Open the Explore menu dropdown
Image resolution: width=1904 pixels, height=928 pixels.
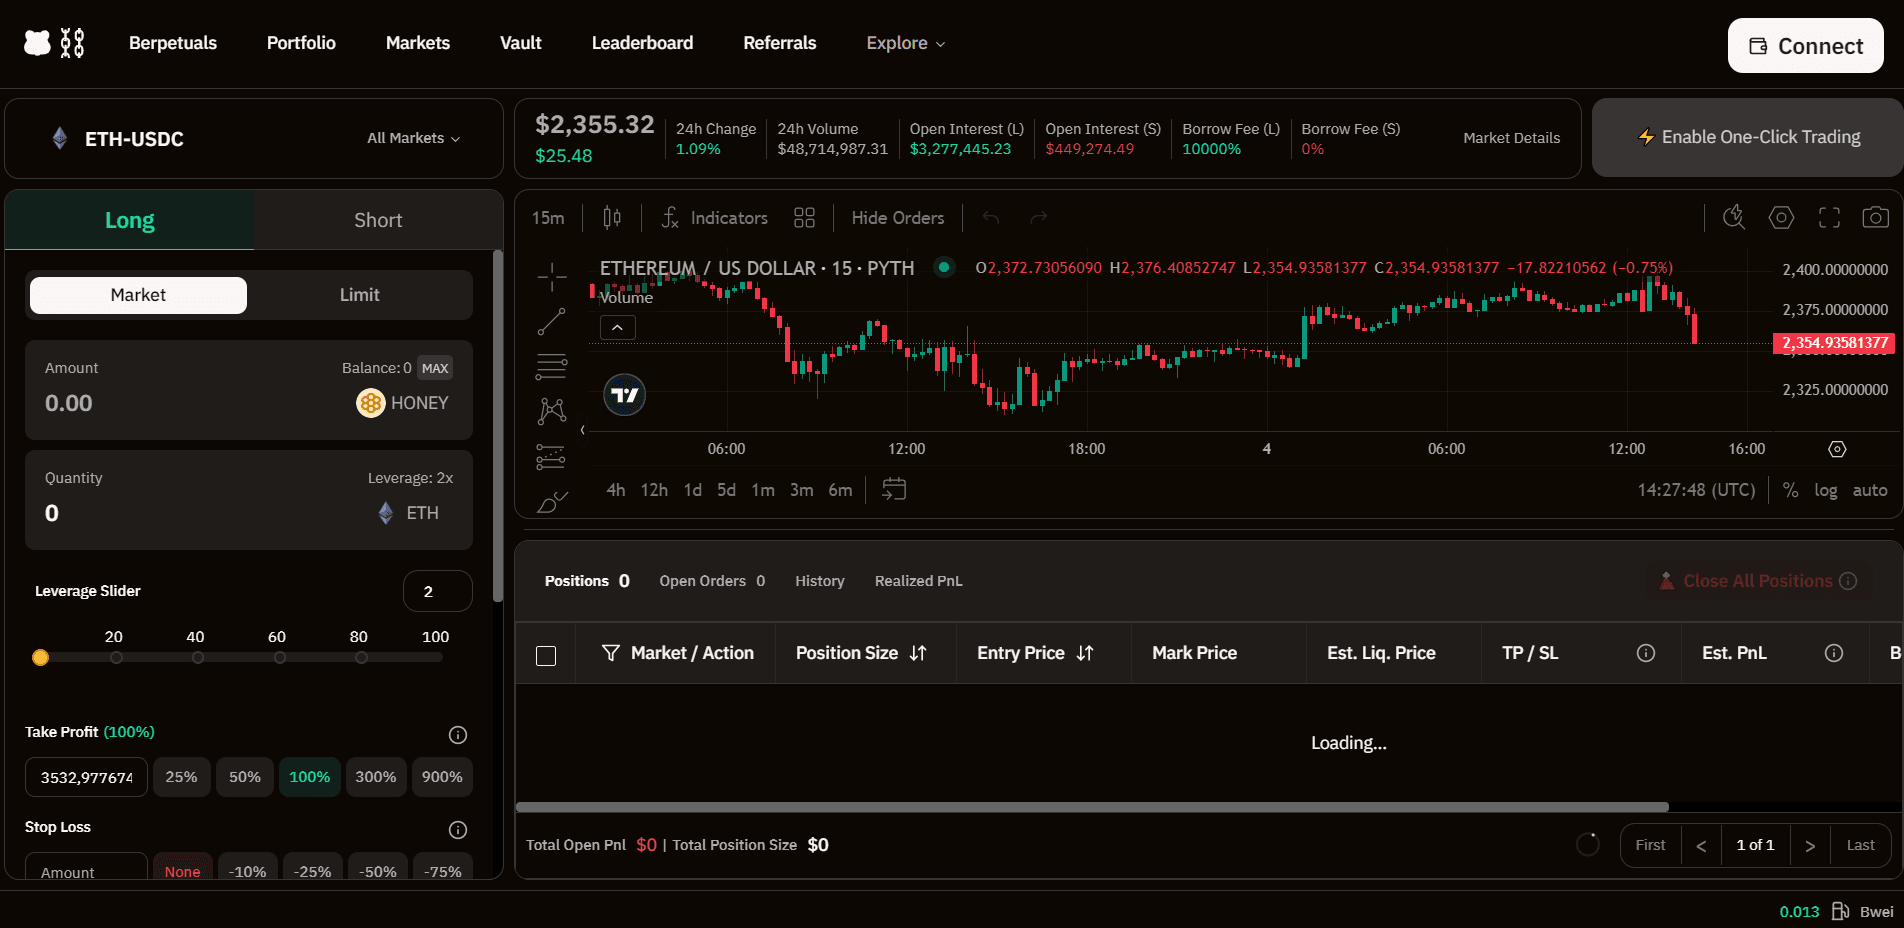pos(905,43)
